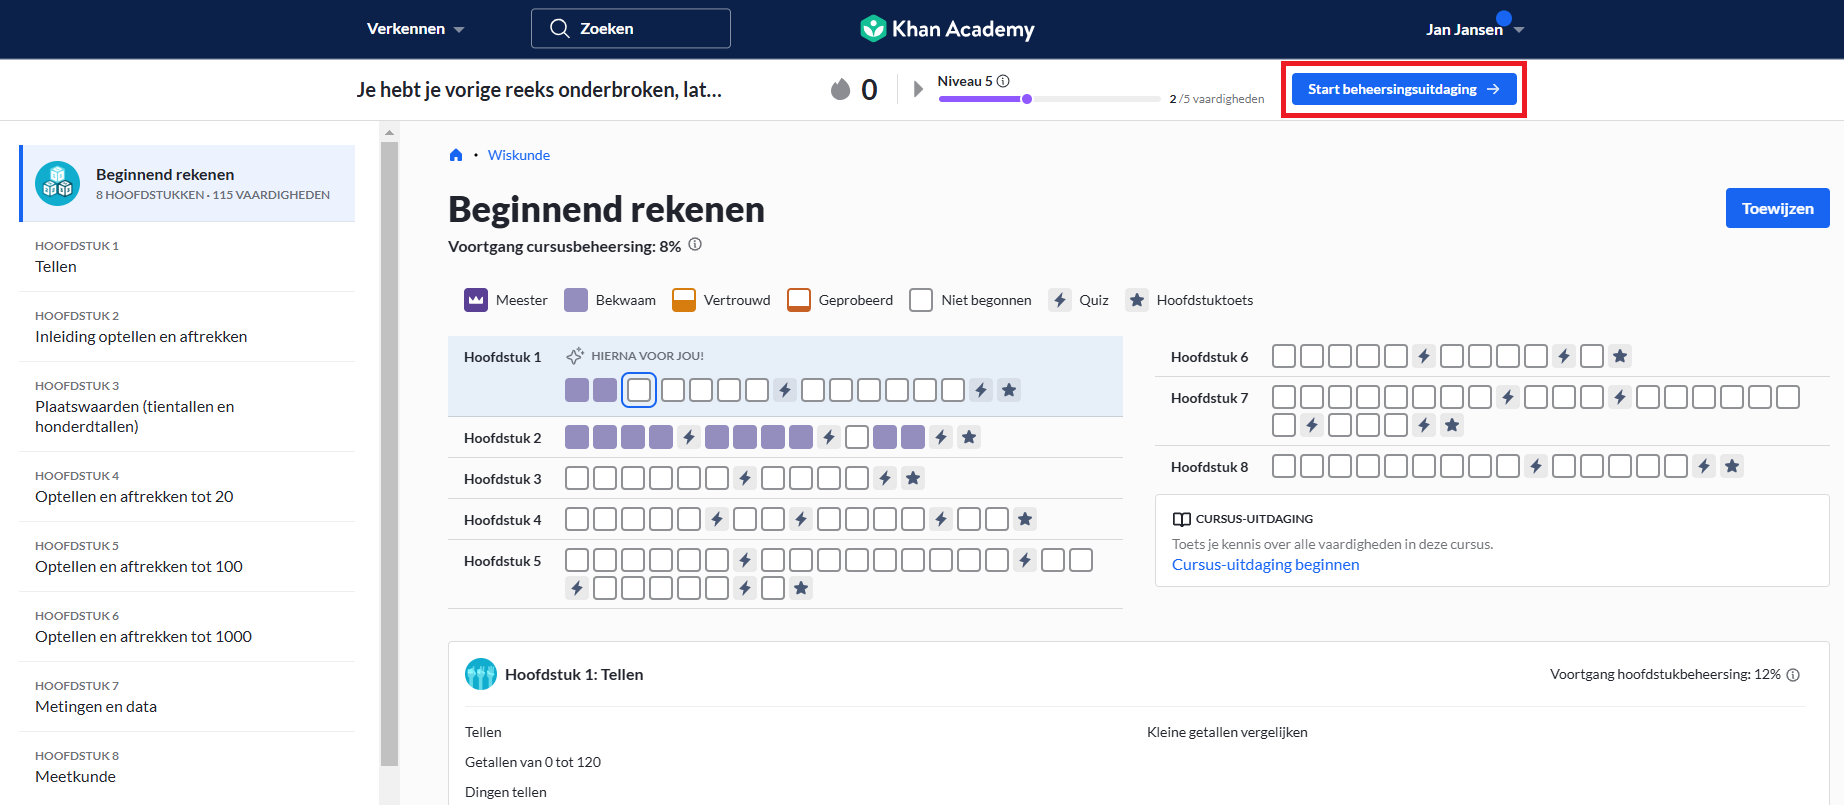
Task: Click the Hoofdstuk 7 star unit test icon
Action: pyautogui.click(x=1452, y=425)
